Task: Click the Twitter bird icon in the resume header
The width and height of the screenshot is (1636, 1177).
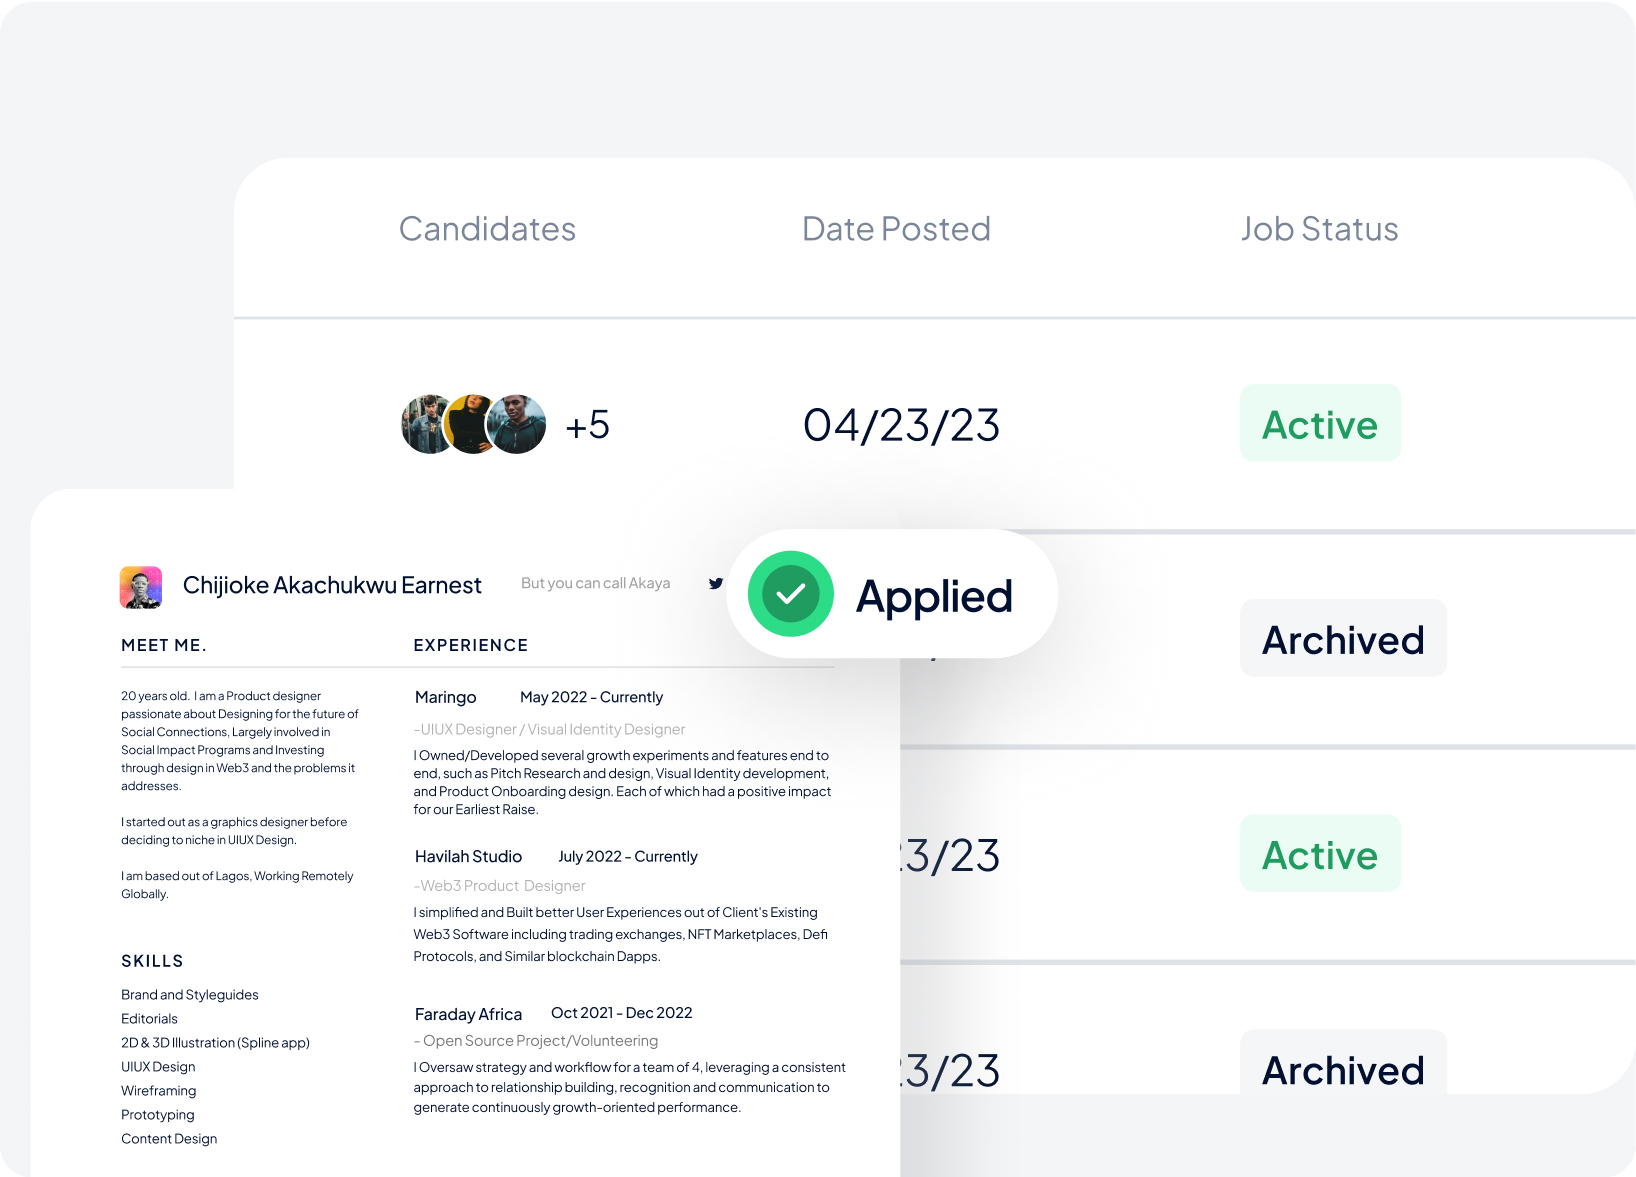Action: pos(716,583)
